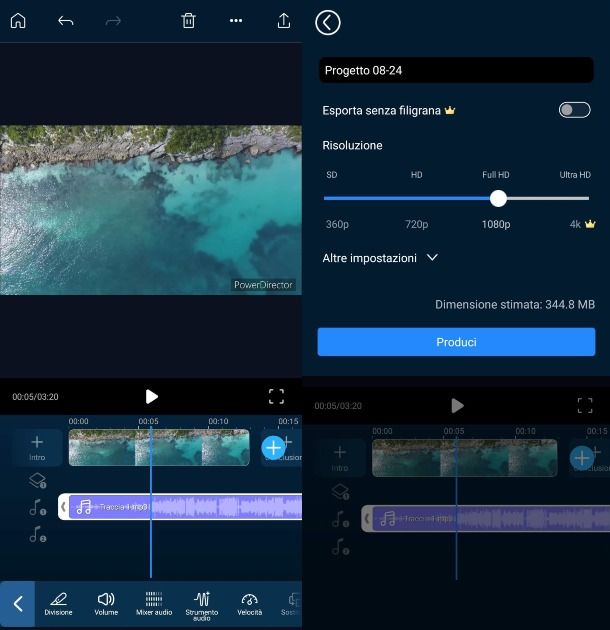Select audio track 1 note icon
This screenshot has width=610, height=630.
point(37,507)
